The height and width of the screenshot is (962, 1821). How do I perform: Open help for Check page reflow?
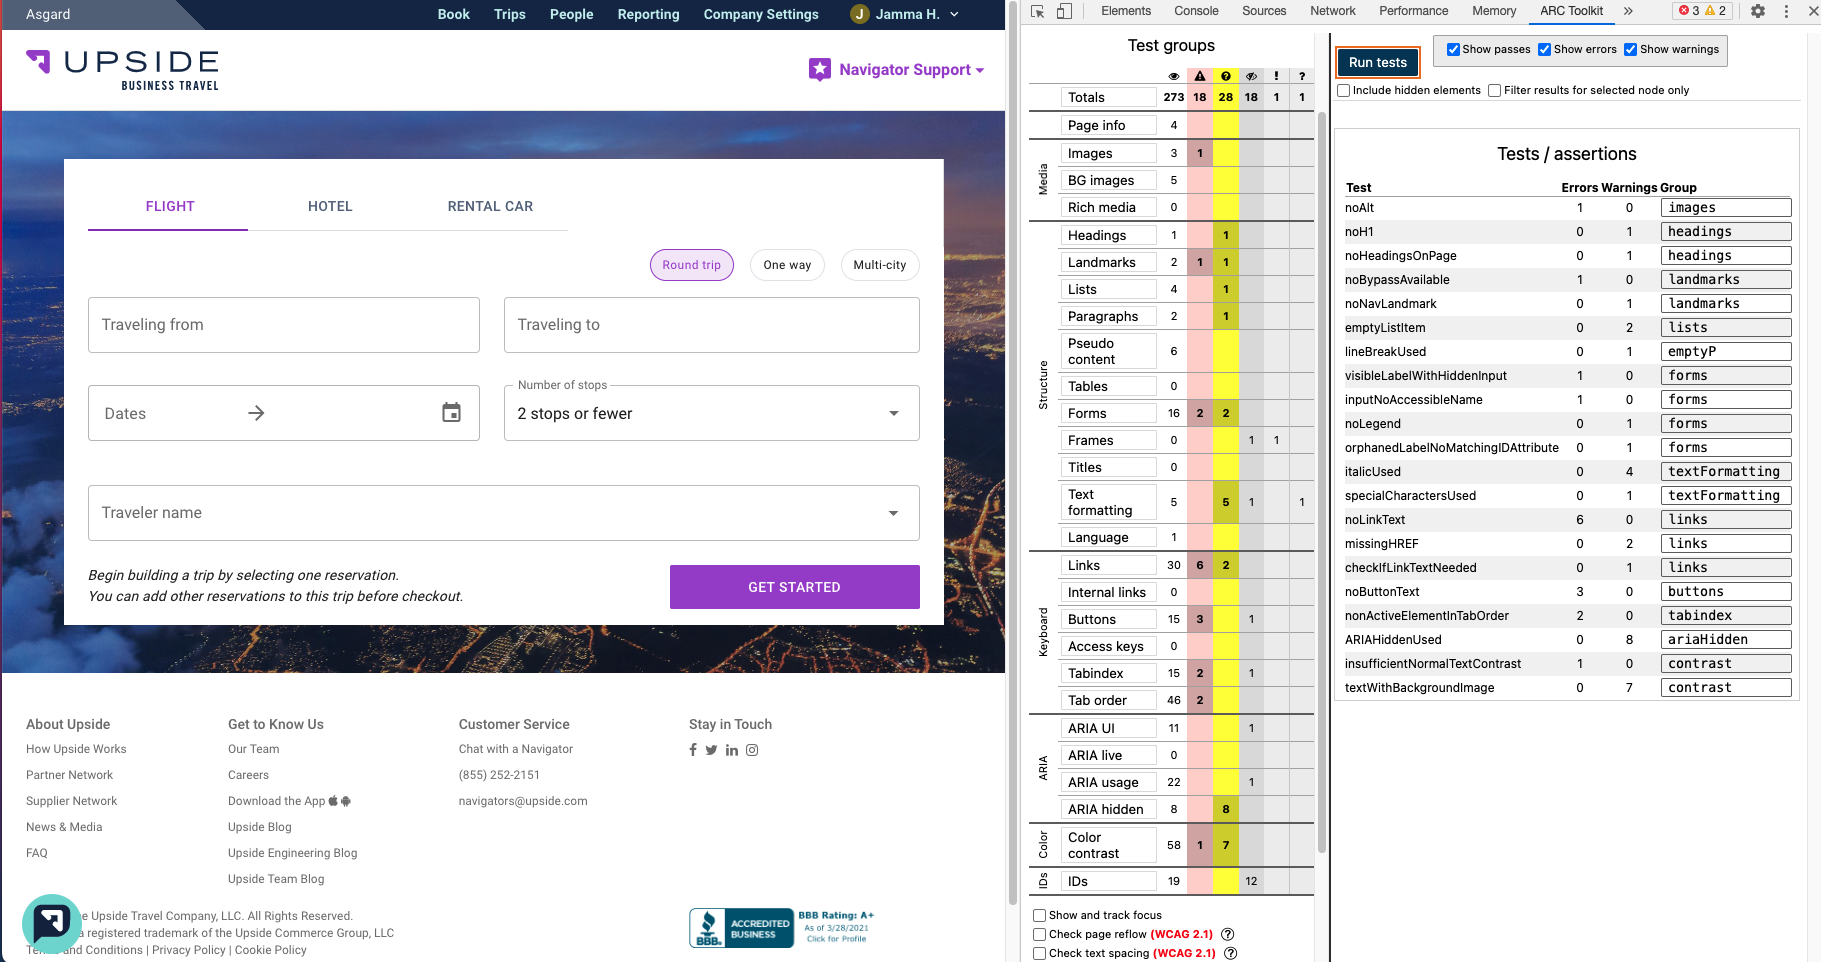tap(1227, 934)
